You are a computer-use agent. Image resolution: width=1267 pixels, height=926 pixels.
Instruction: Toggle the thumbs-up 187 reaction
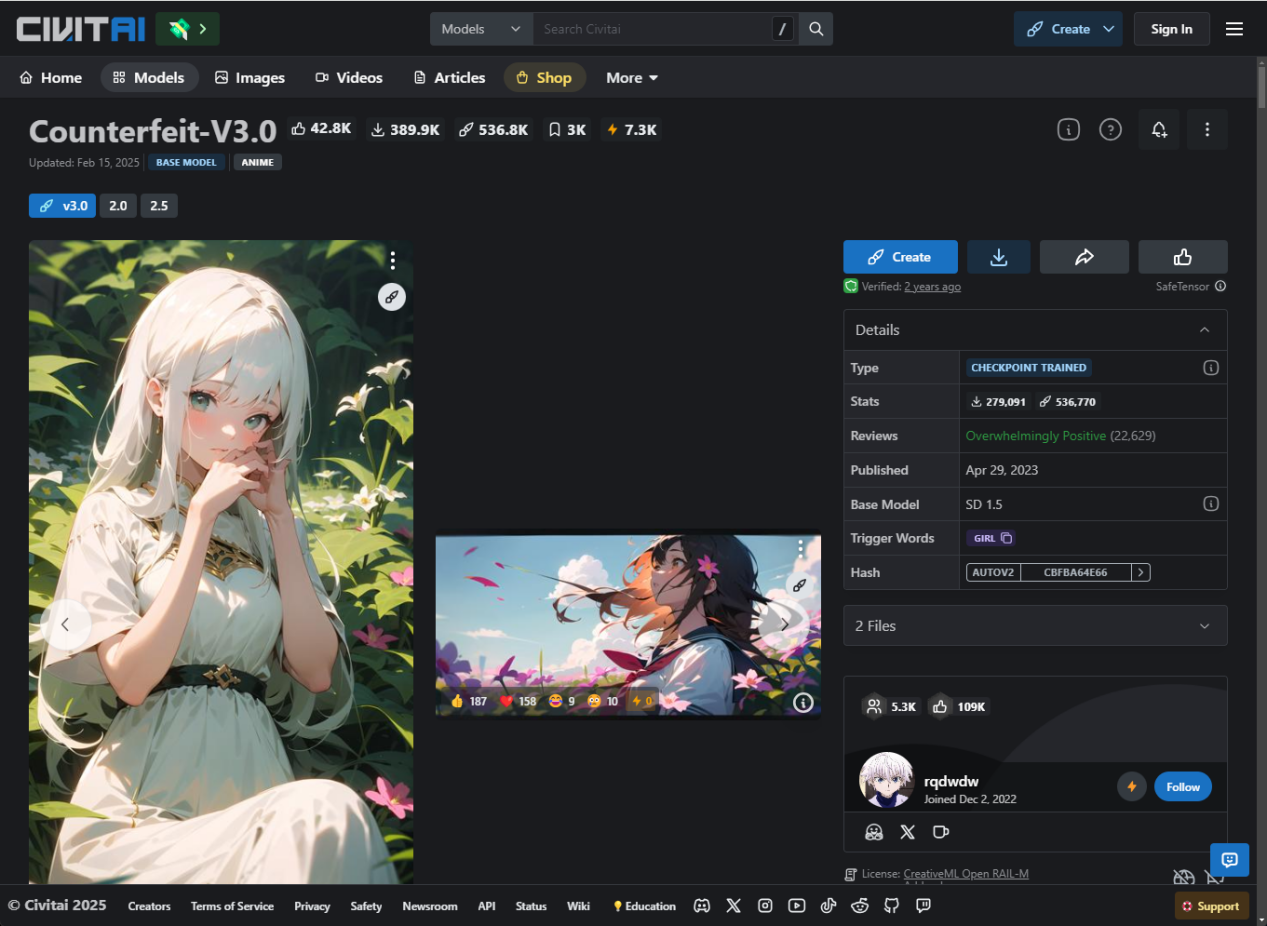click(x=469, y=701)
